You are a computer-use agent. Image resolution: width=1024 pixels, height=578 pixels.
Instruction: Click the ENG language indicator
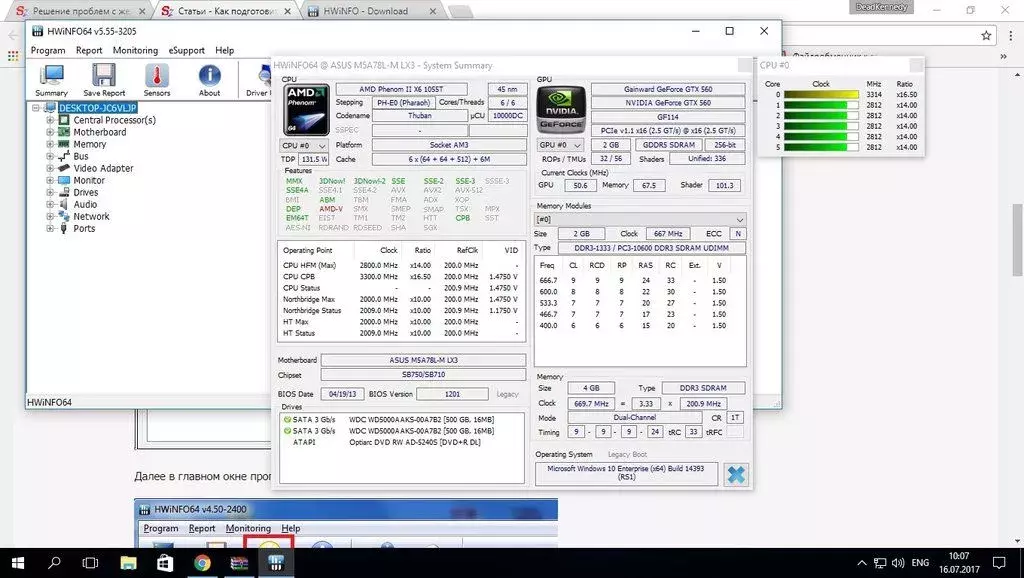(920, 563)
